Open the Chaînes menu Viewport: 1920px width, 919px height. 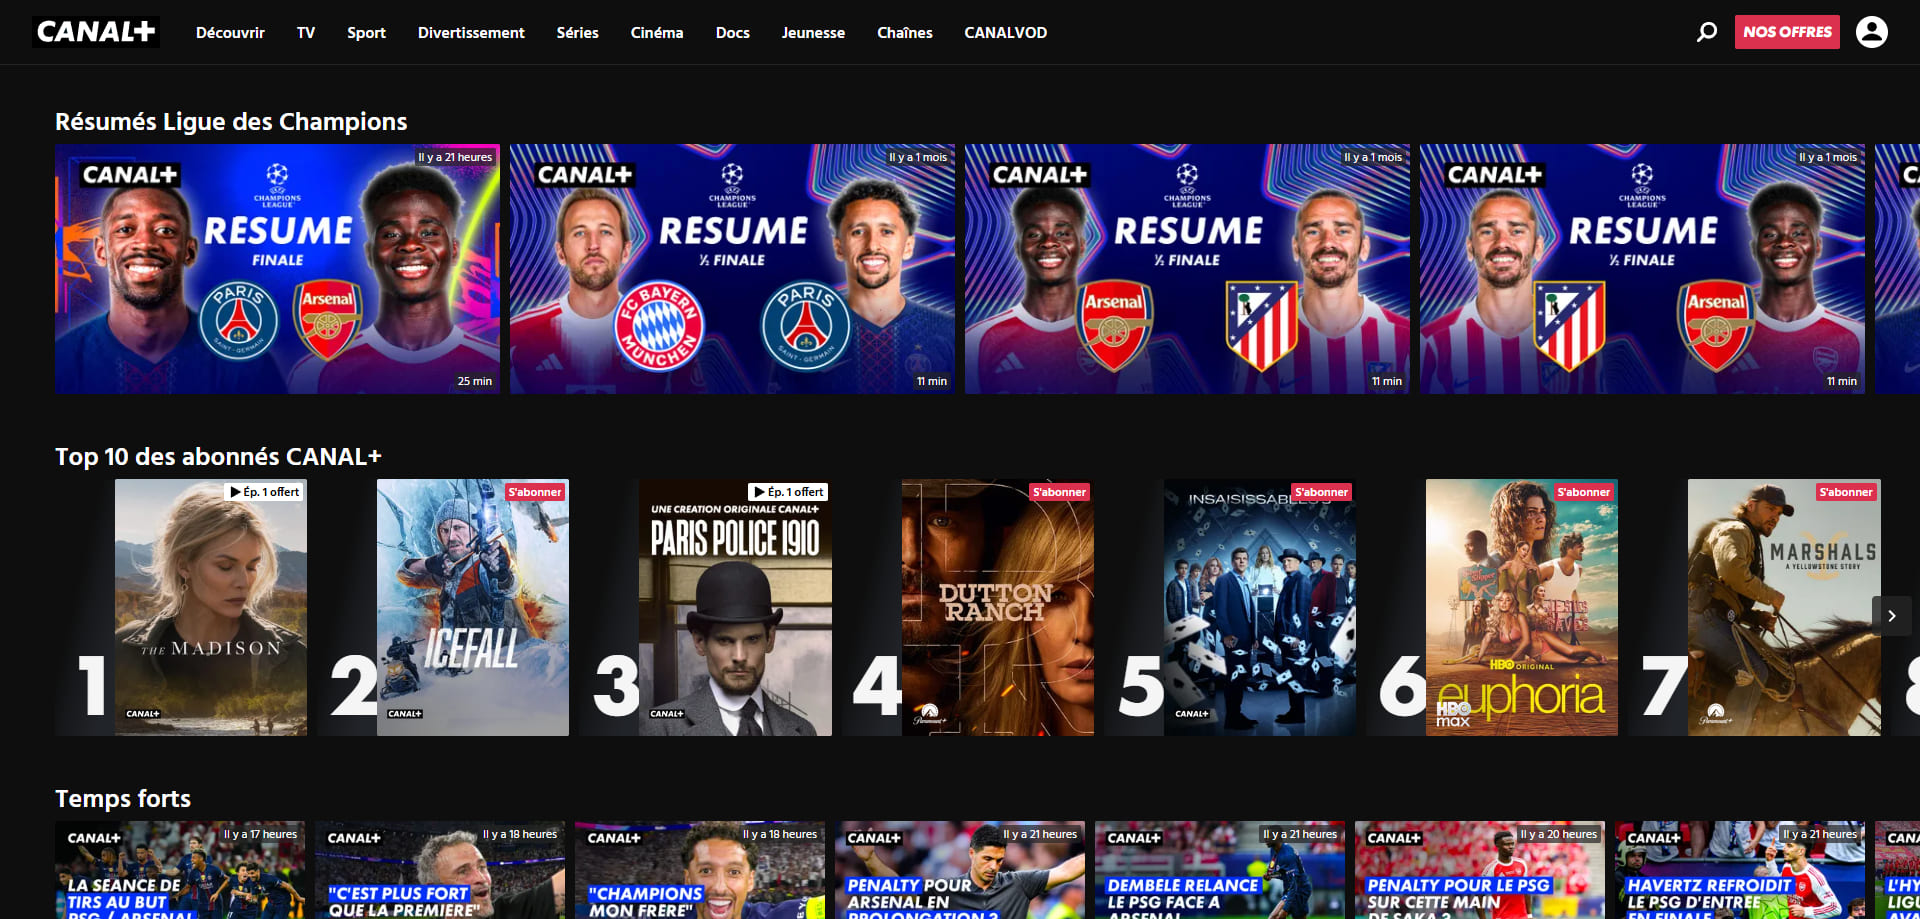[x=905, y=33]
